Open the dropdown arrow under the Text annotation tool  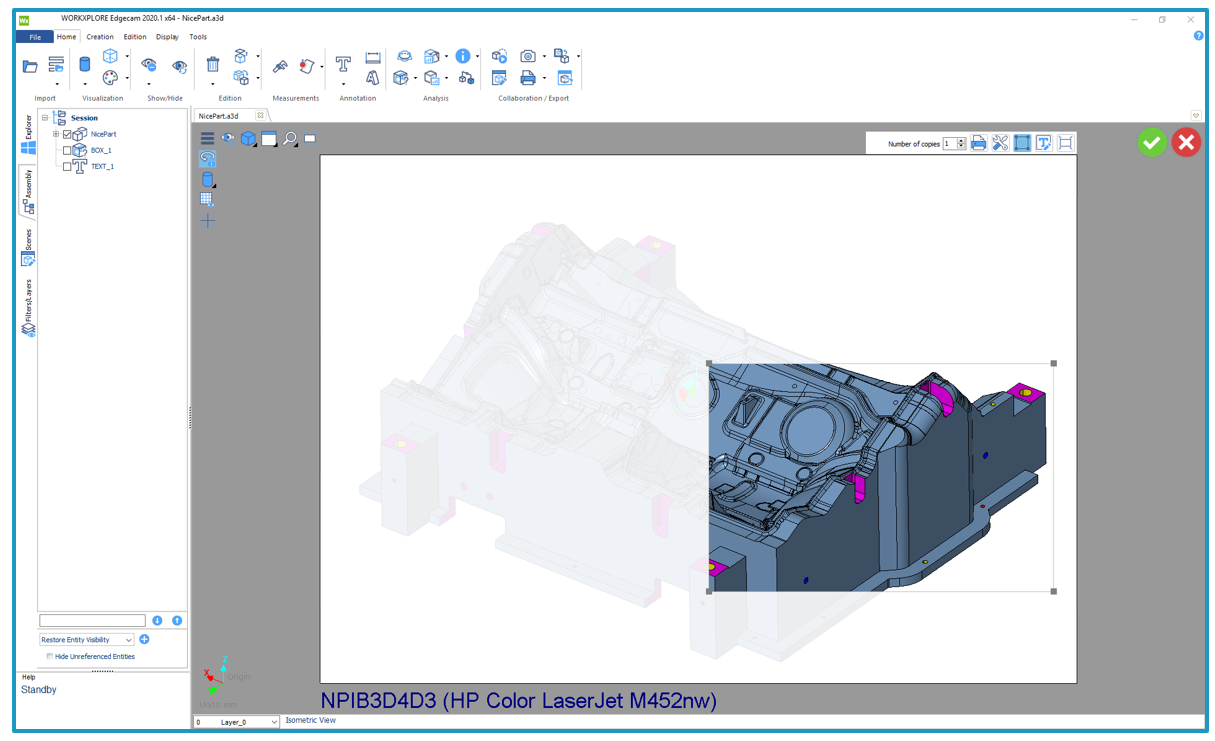pyautogui.click(x=343, y=84)
